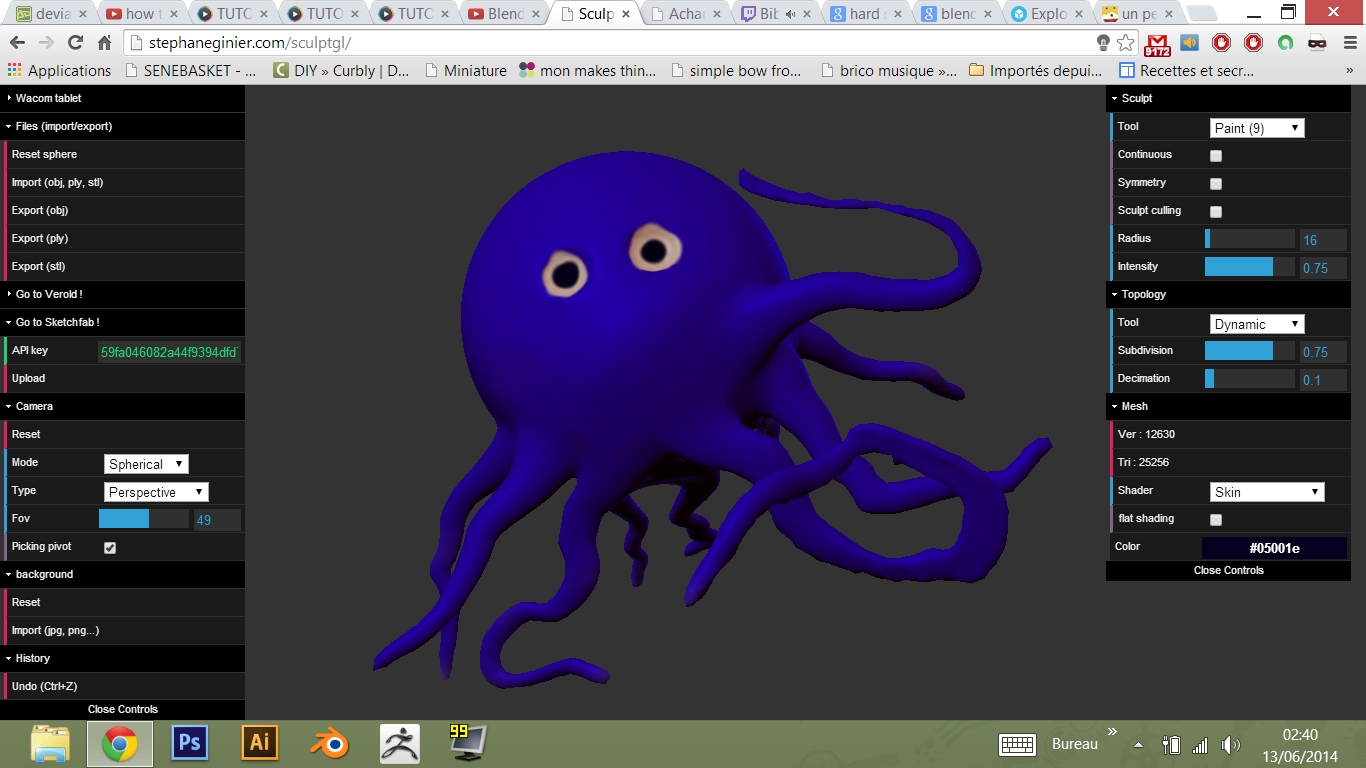Open the camera Type dropdown showing Perspective
Image resolution: width=1366 pixels, height=768 pixels.
tap(156, 492)
